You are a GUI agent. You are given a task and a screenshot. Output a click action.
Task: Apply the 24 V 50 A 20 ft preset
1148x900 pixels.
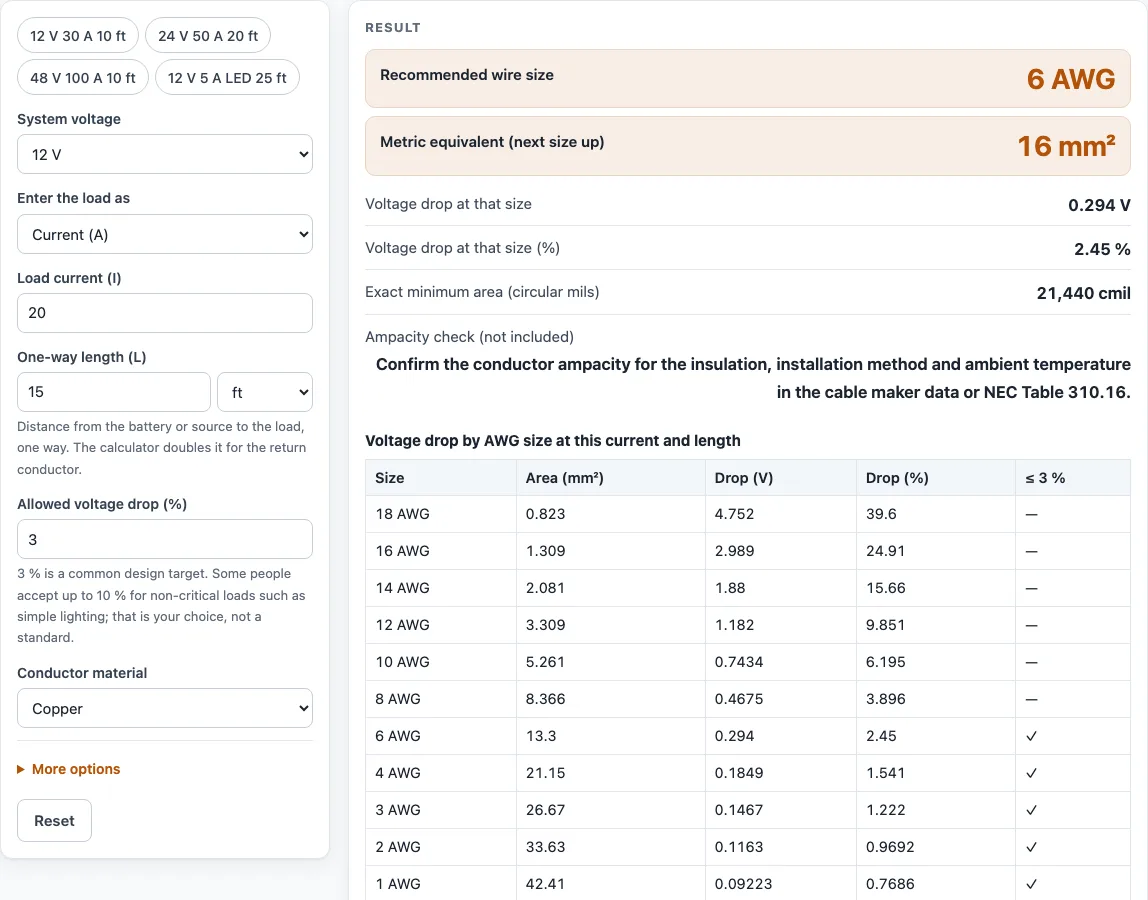[x=208, y=36]
